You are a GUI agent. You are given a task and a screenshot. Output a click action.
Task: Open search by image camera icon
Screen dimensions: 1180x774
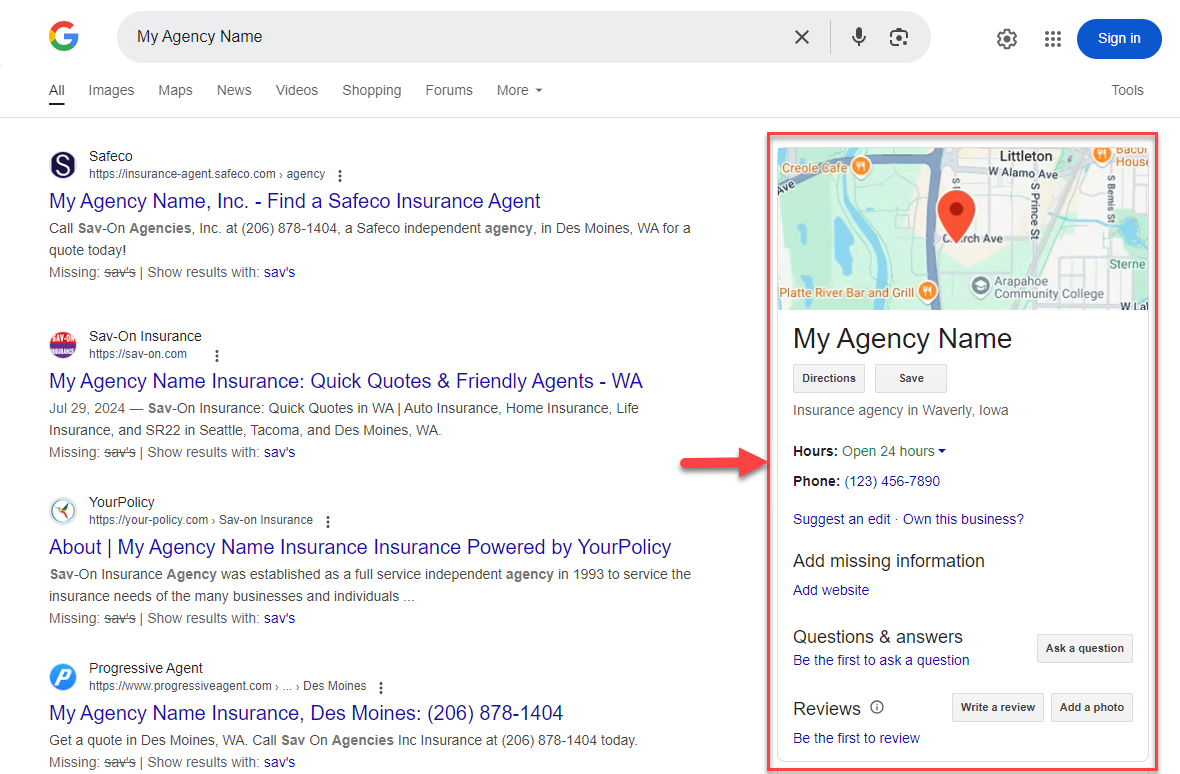[x=899, y=37]
